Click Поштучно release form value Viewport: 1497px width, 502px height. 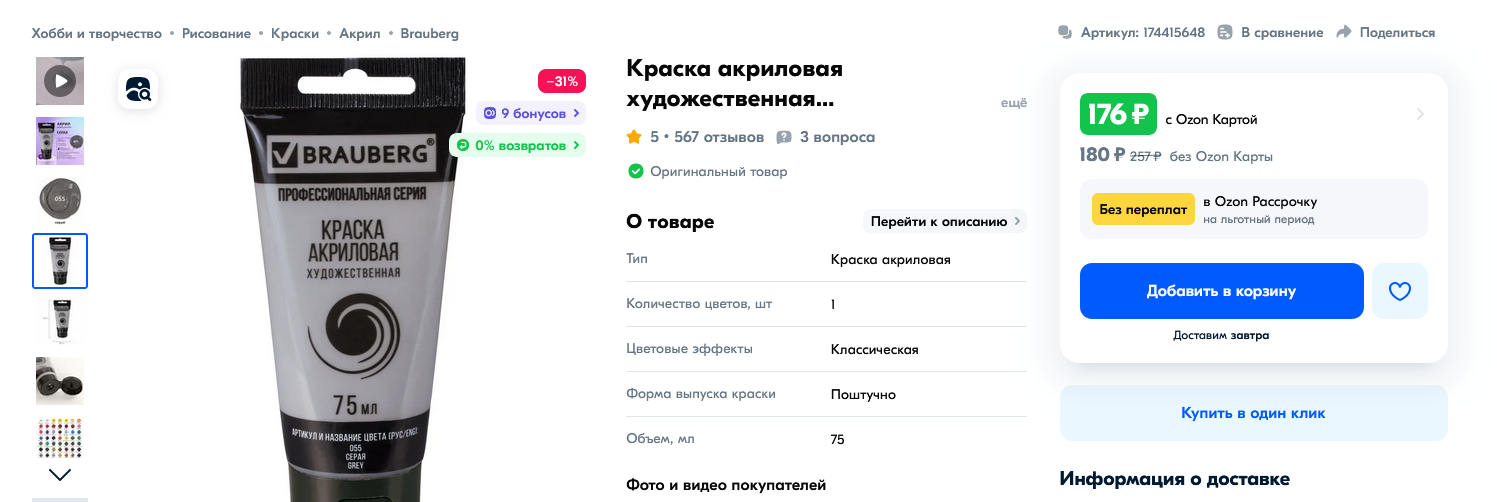pos(863,394)
